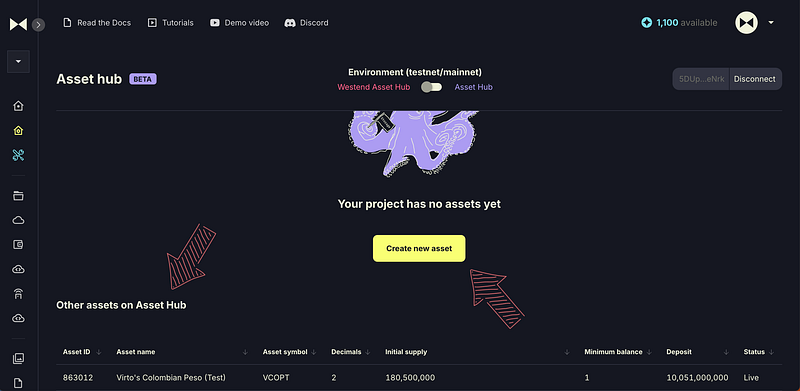The height and width of the screenshot is (391, 800).
Task: Click the VCOPT symbol cell
Action: pos(277,378)
